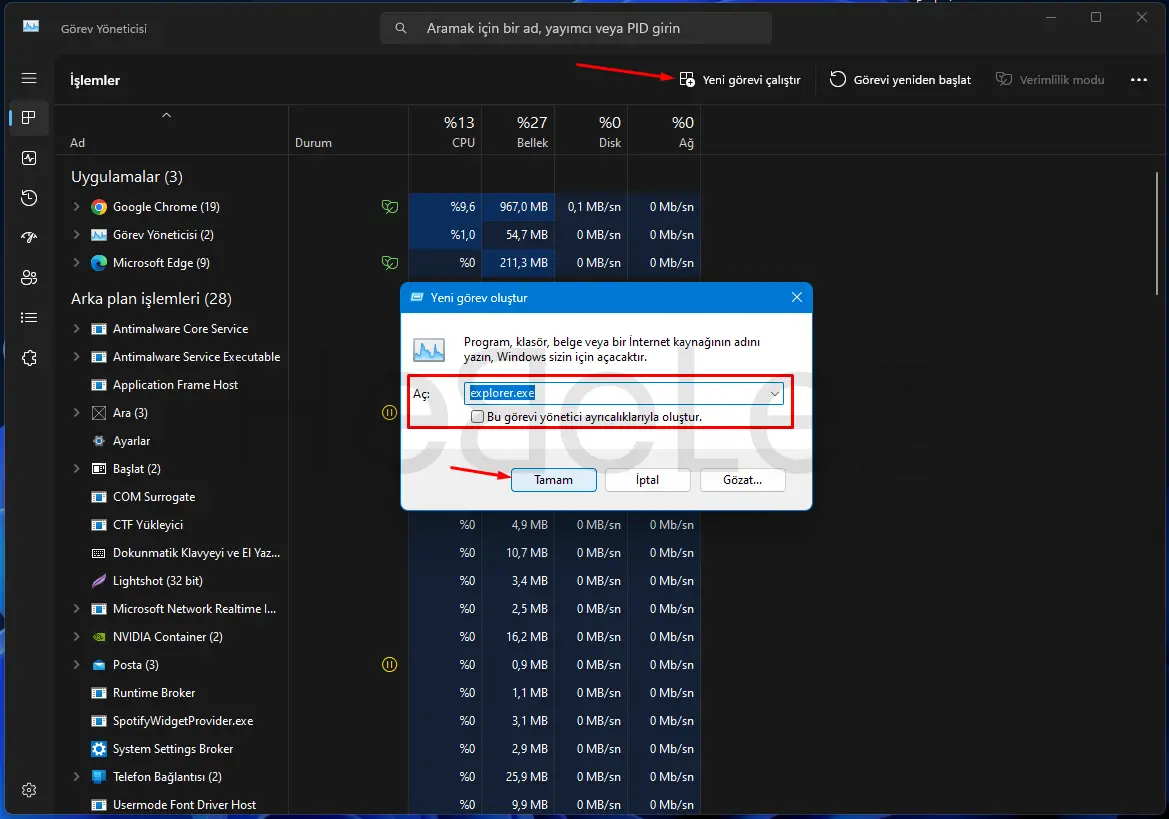Open the Services page in sidebar

point(29,358)
